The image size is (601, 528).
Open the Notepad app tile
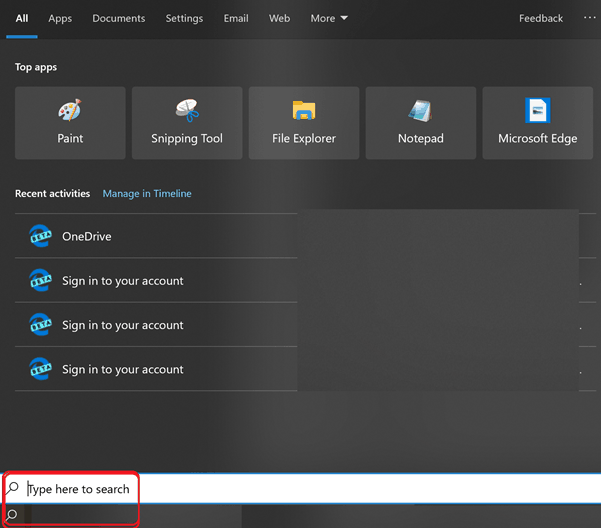(421, 123)
